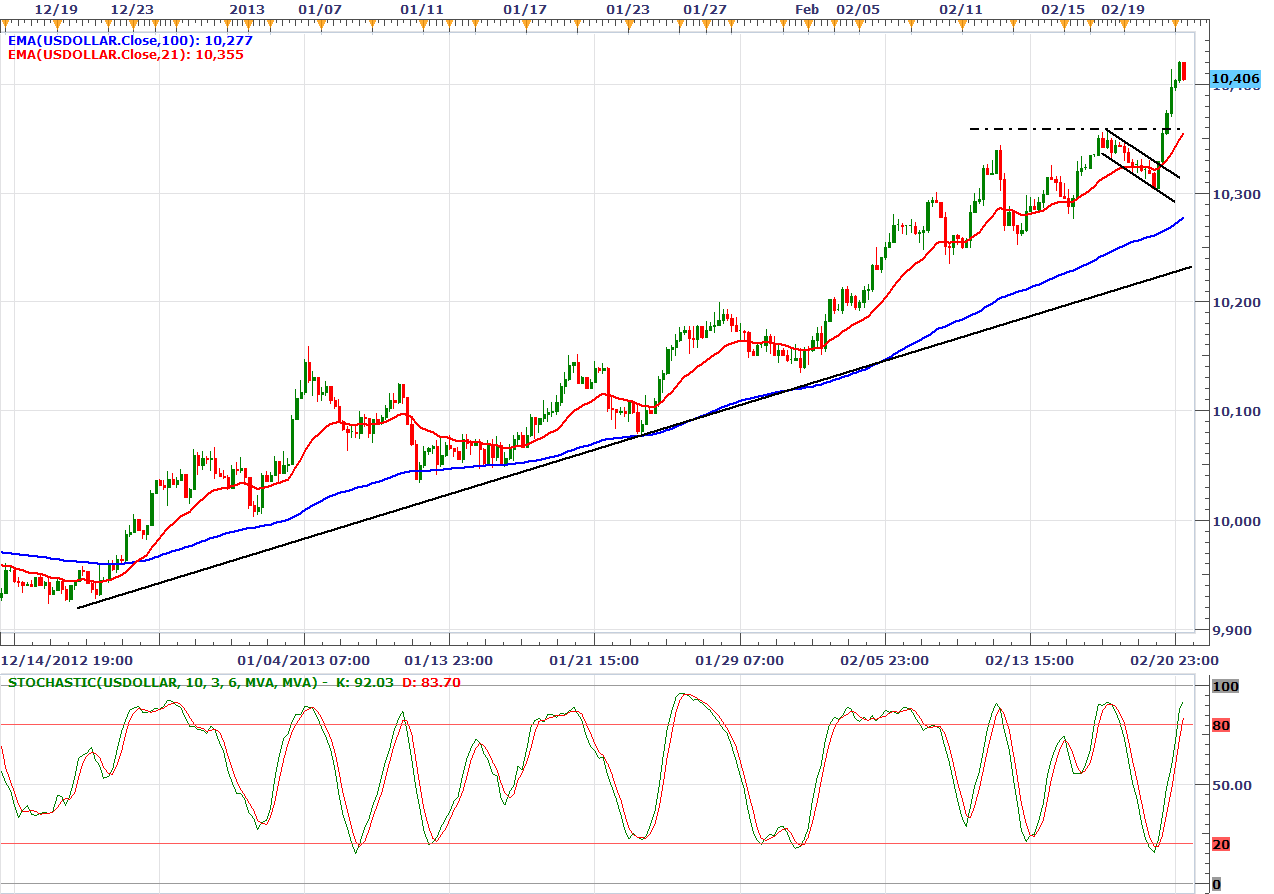Select the 01/04/2013 07:00 time axis label

coord(303,660)
